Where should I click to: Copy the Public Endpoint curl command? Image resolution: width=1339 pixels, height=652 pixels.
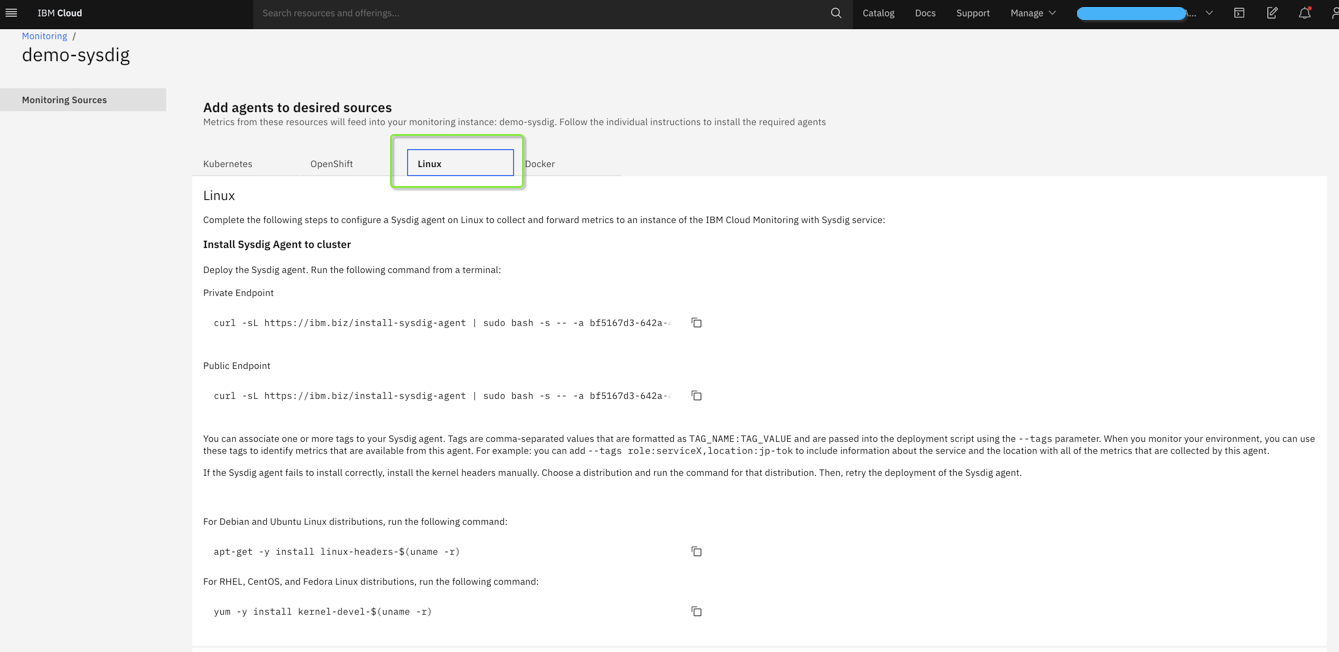coord(697,396)
